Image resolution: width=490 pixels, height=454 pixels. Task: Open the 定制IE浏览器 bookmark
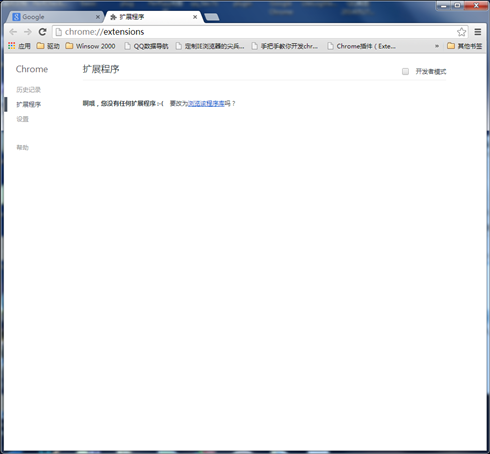point(210,46)
